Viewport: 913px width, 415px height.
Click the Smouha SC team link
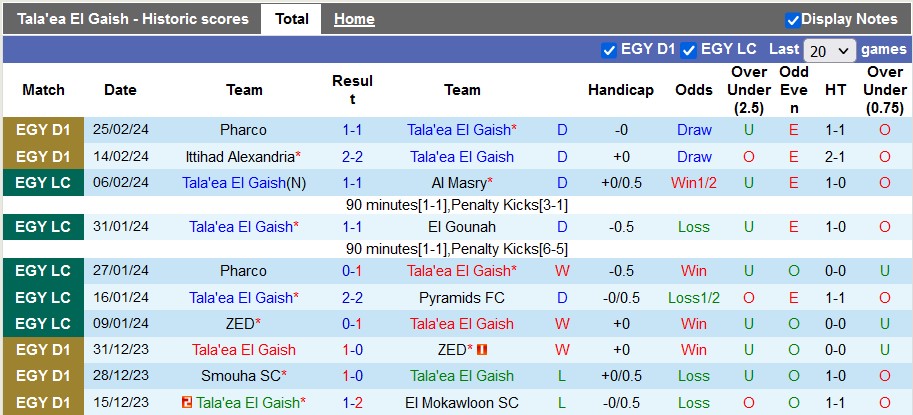pyautogui.click(x=241, y=376)
